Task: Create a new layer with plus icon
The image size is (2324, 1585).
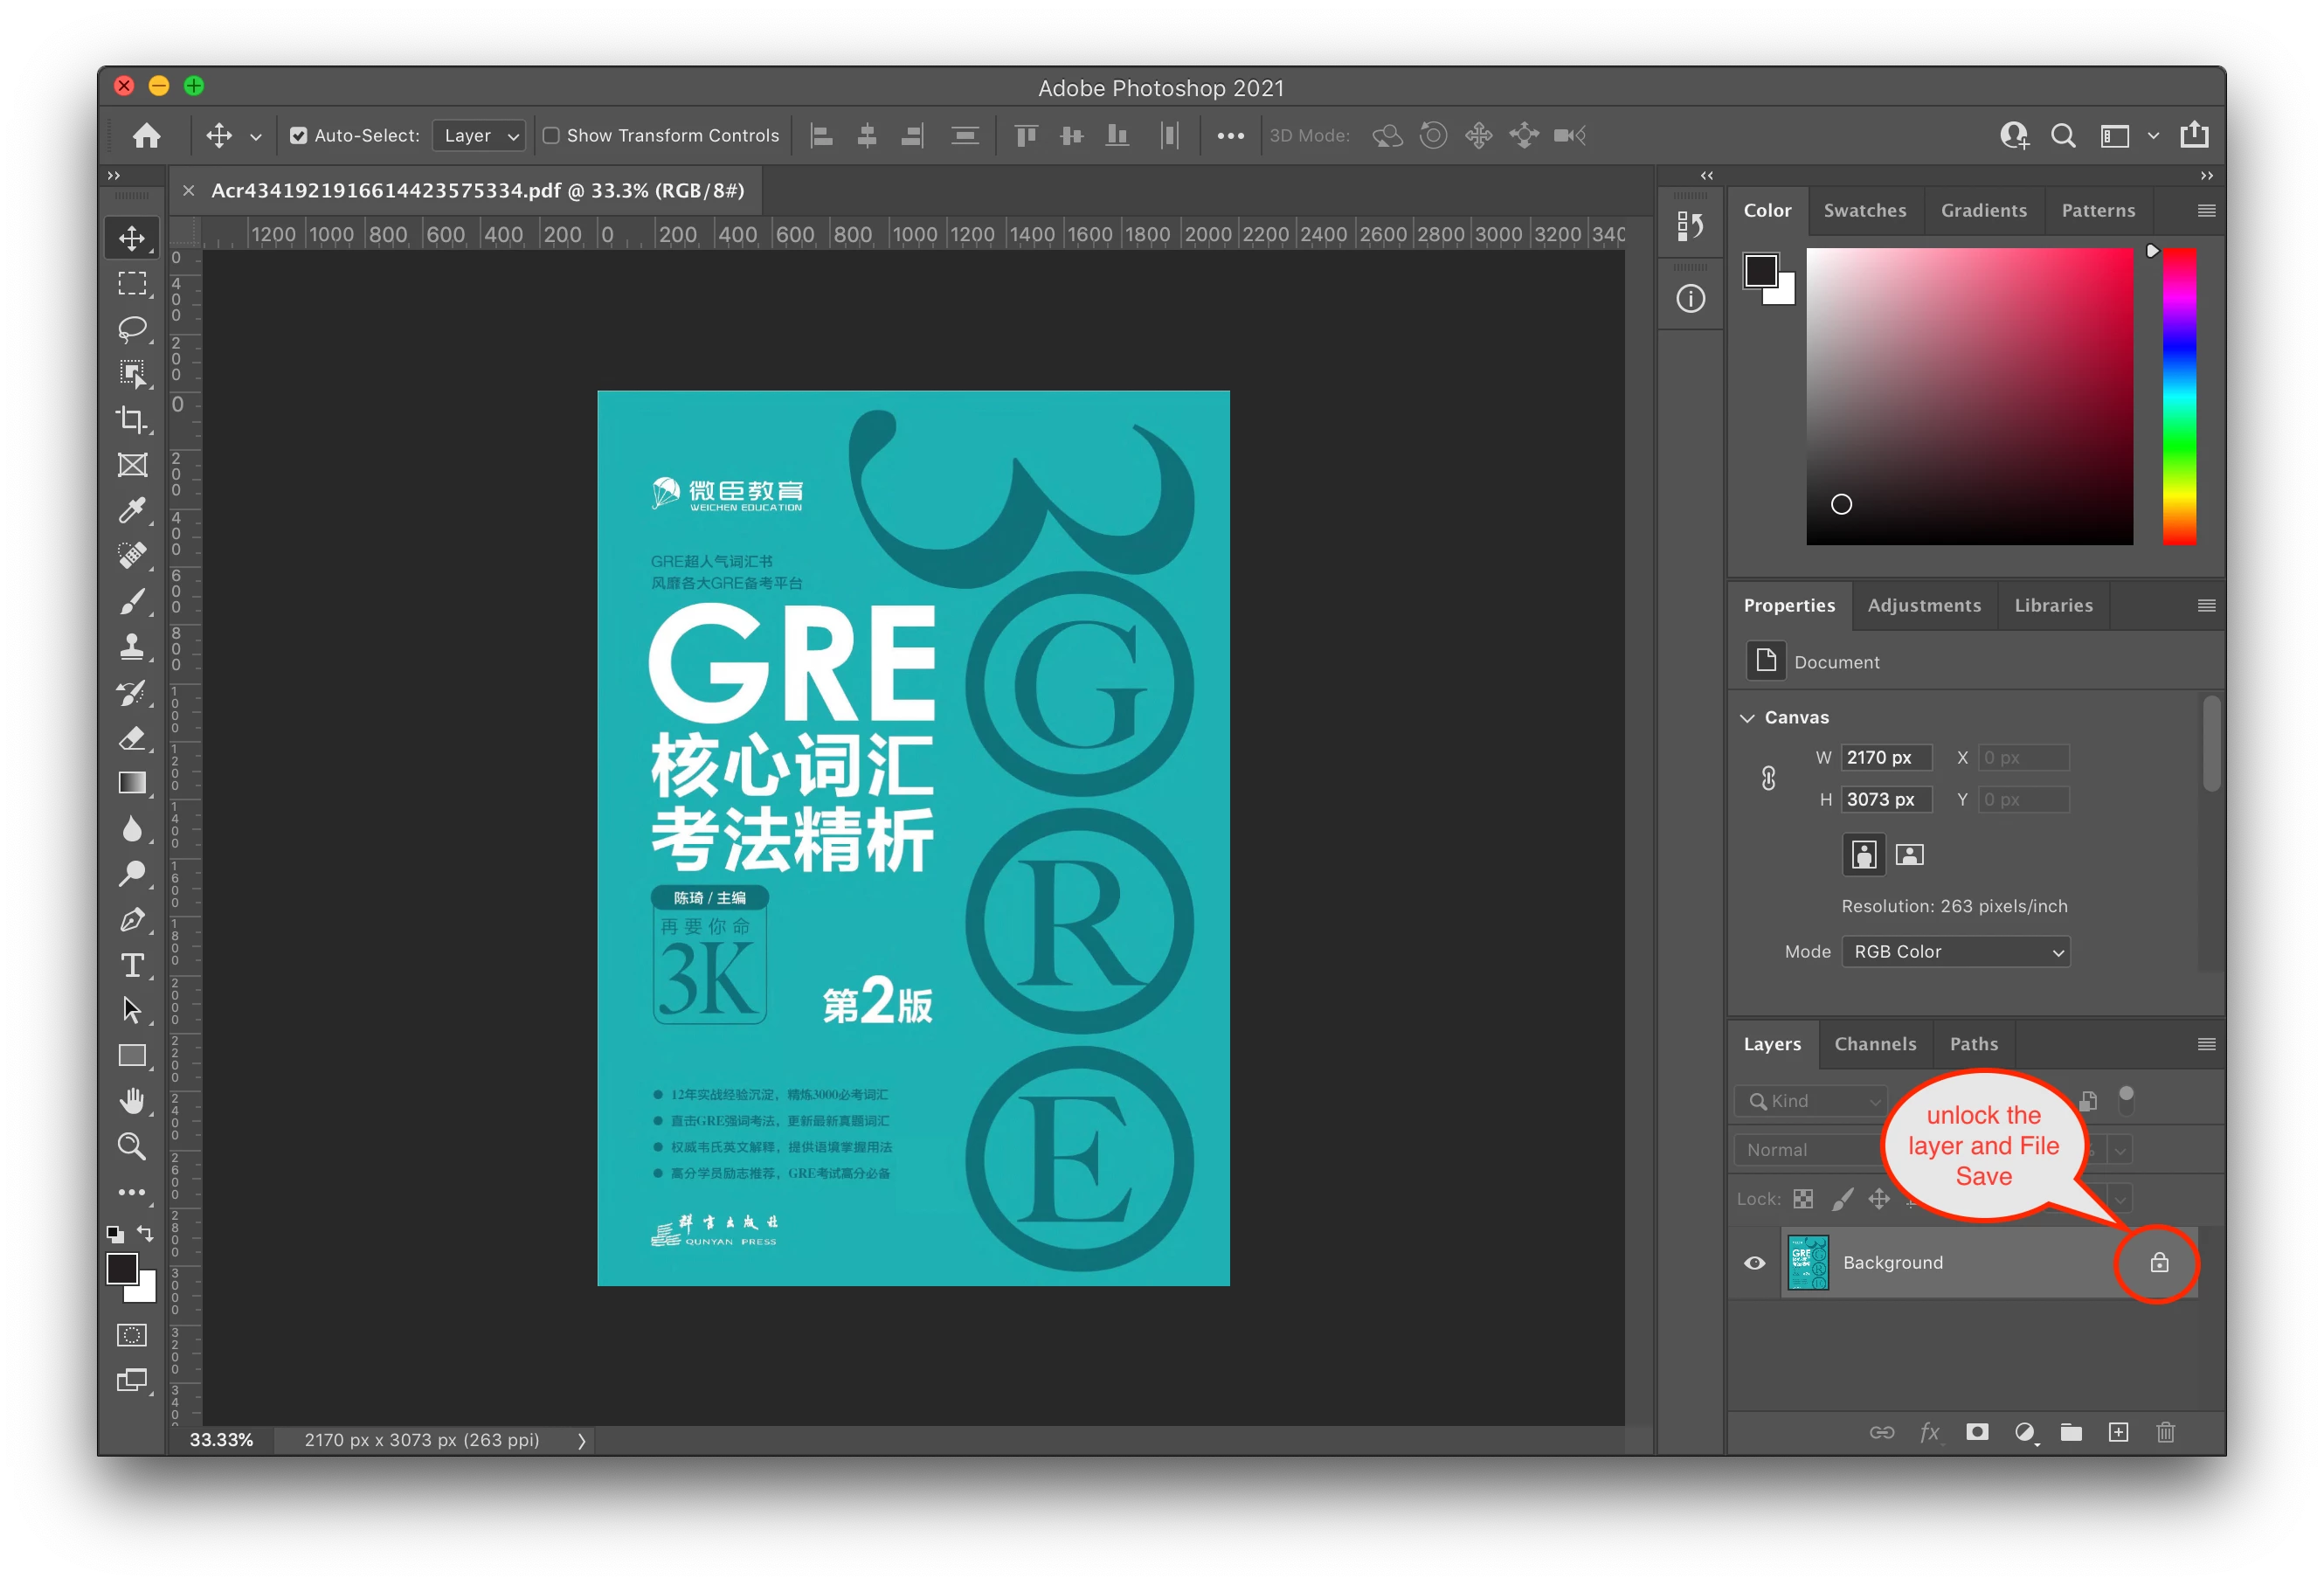Action: tap(2118, 1432)
